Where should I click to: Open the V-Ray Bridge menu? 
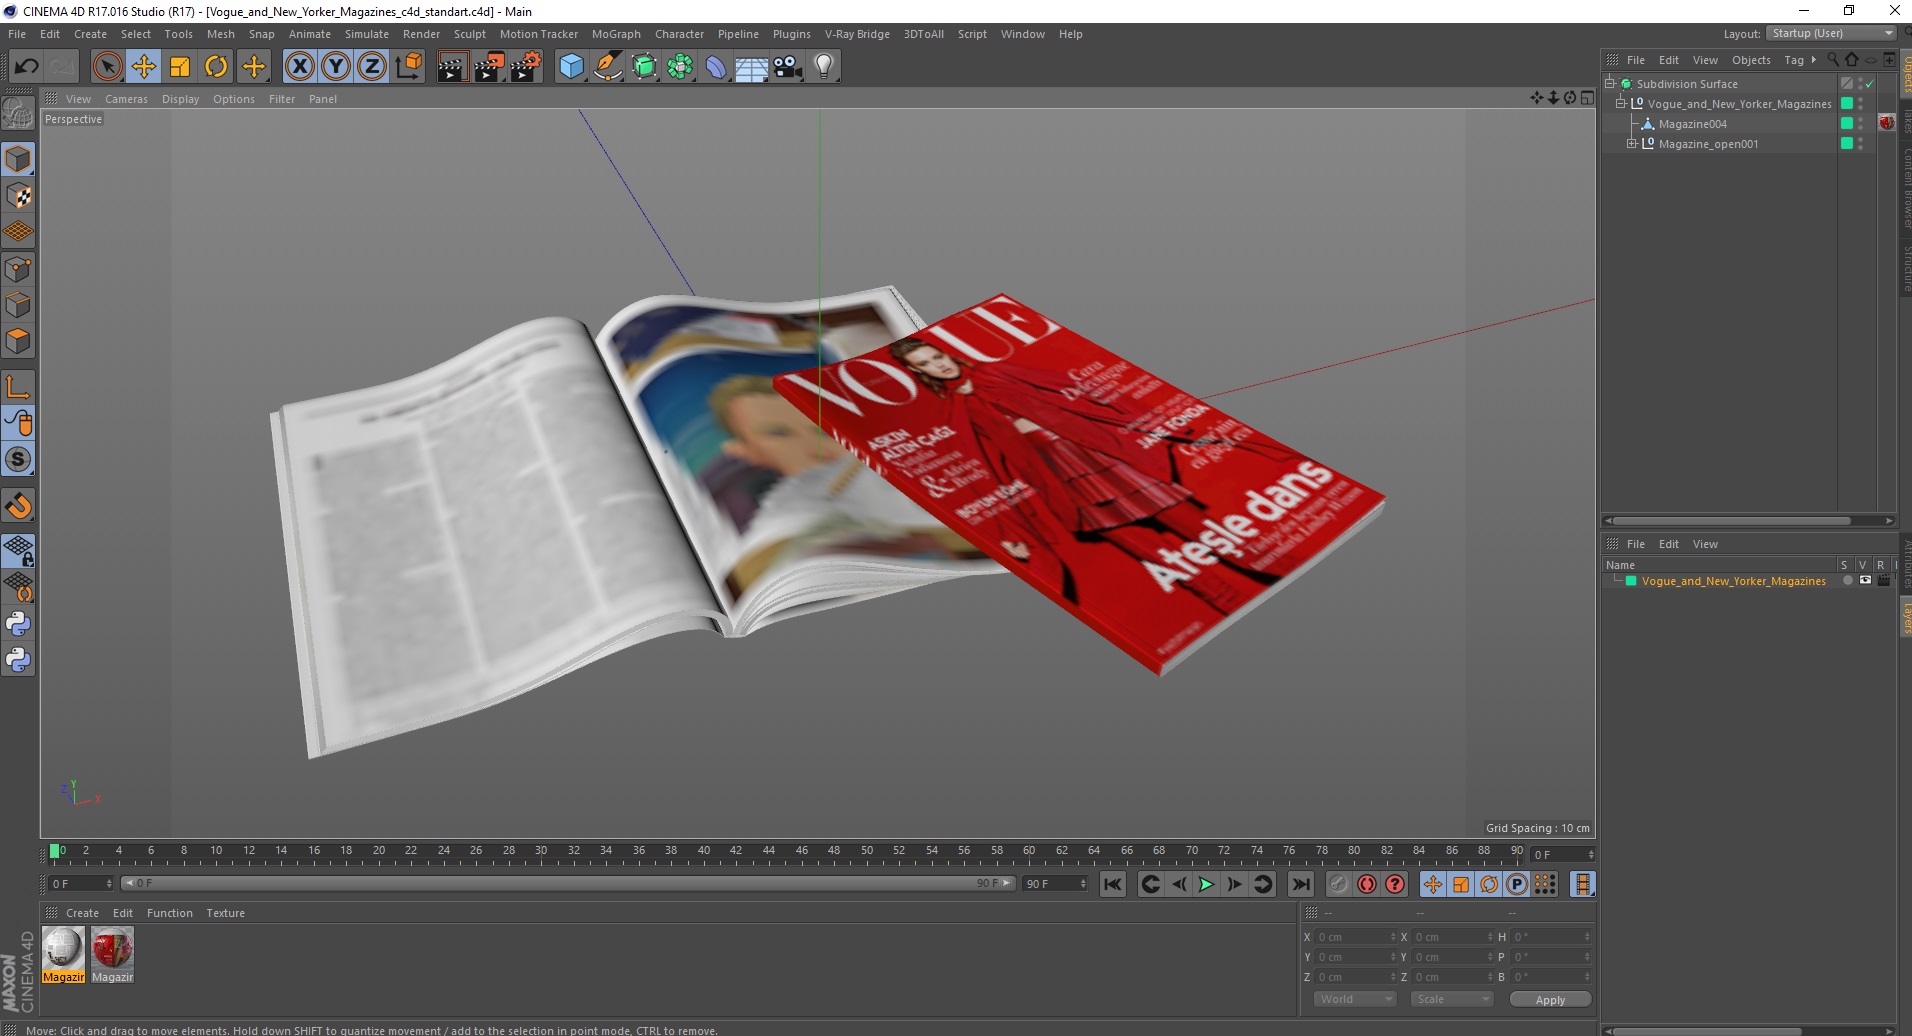[857, 34]
